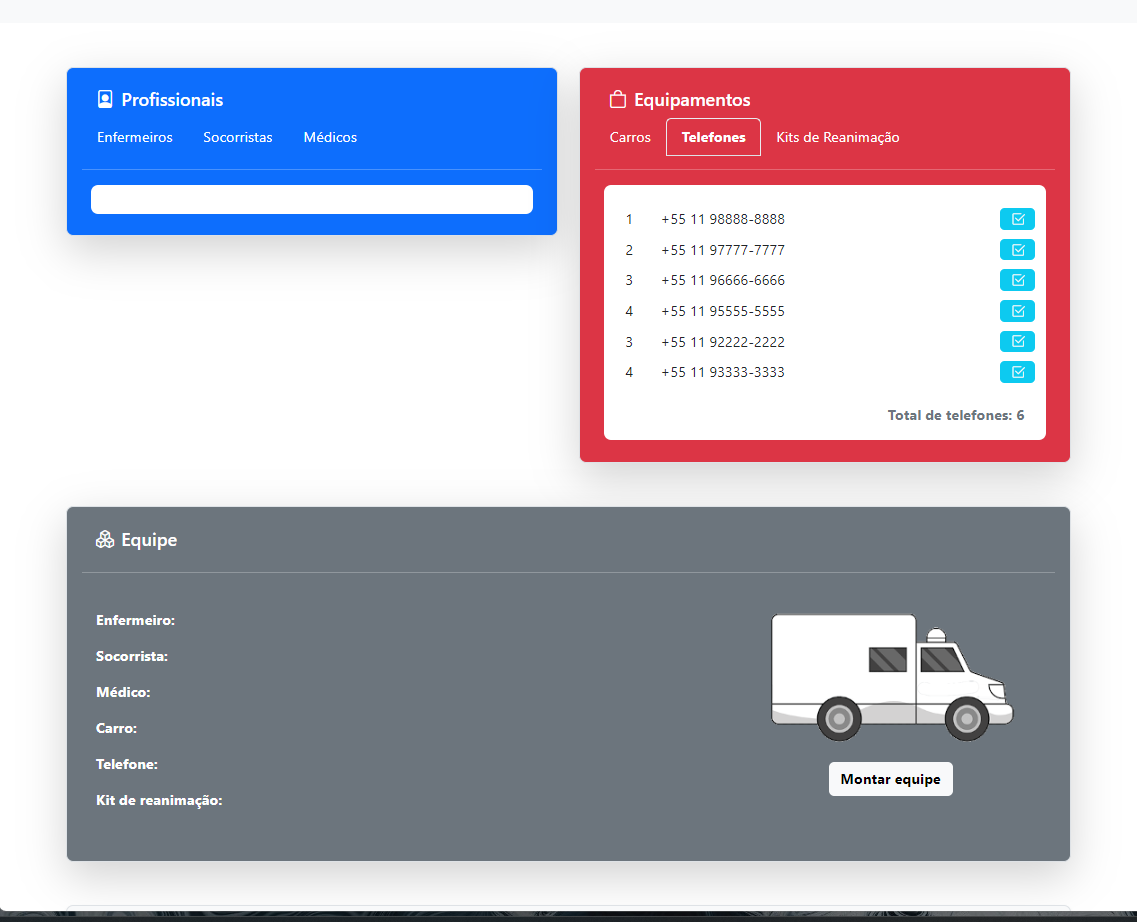Click the group icon beside Equipe title
Viewport: 1137px width, 922px height.
coord(104,538)
